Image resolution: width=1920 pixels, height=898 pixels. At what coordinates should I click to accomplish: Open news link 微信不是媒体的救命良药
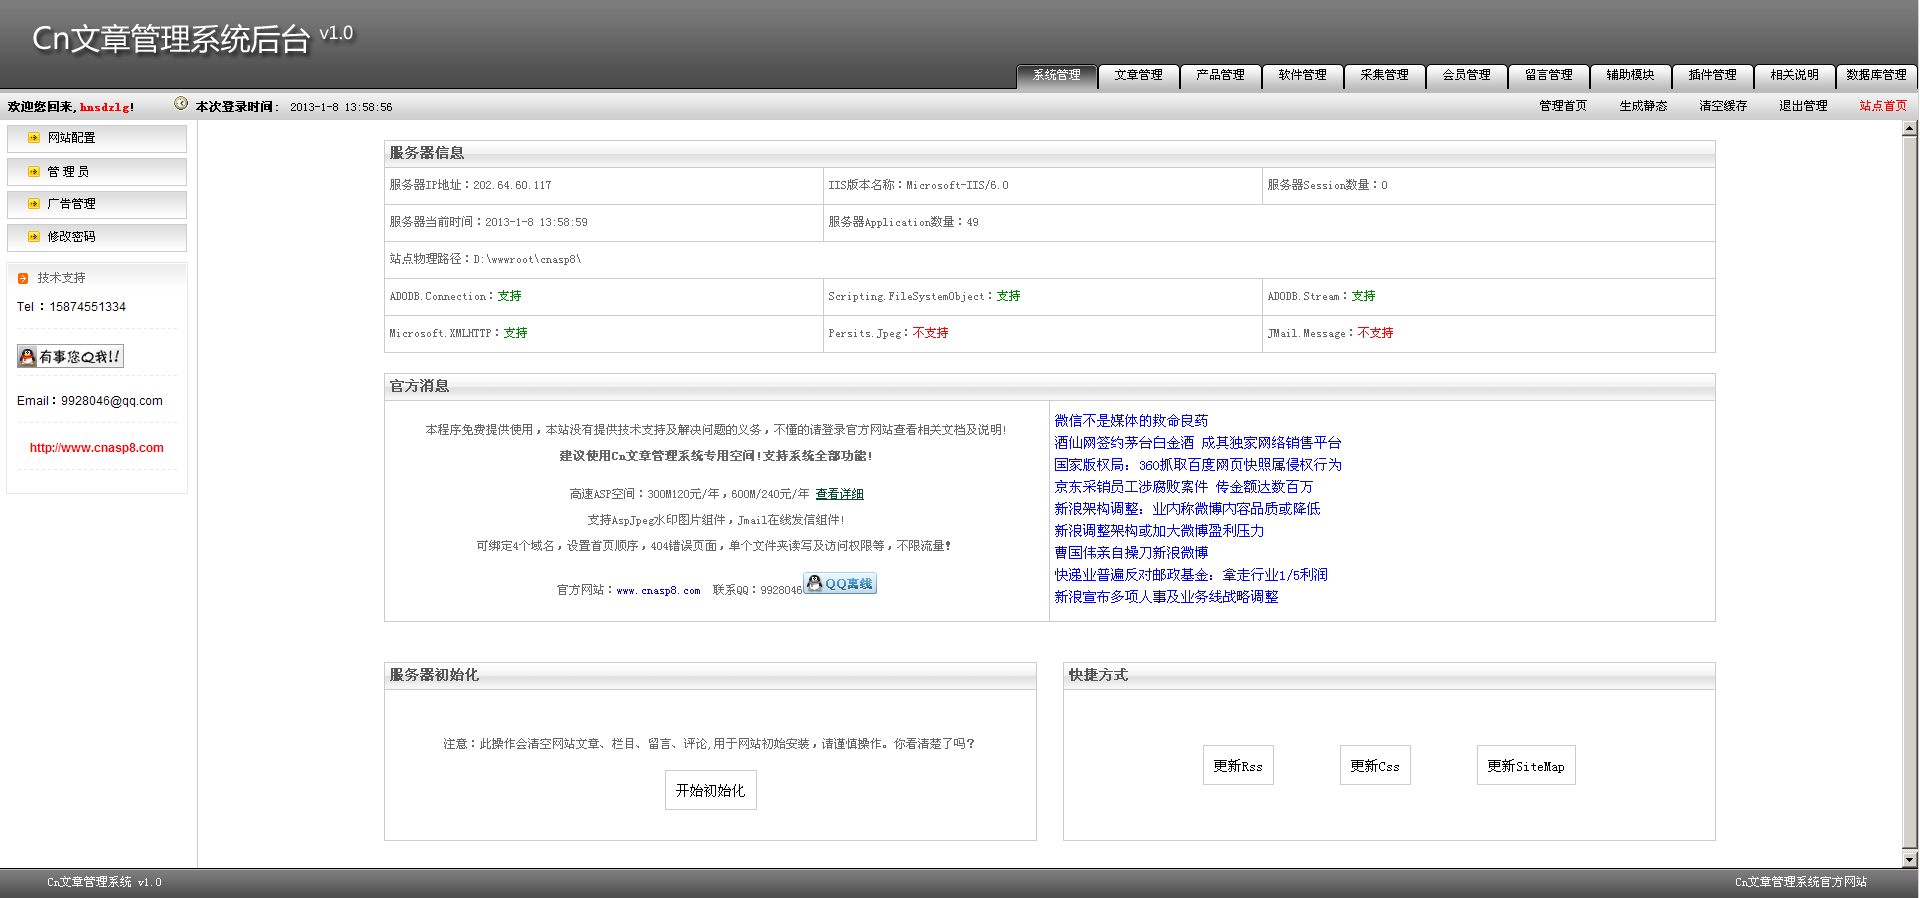click(x=1131, y=421)
